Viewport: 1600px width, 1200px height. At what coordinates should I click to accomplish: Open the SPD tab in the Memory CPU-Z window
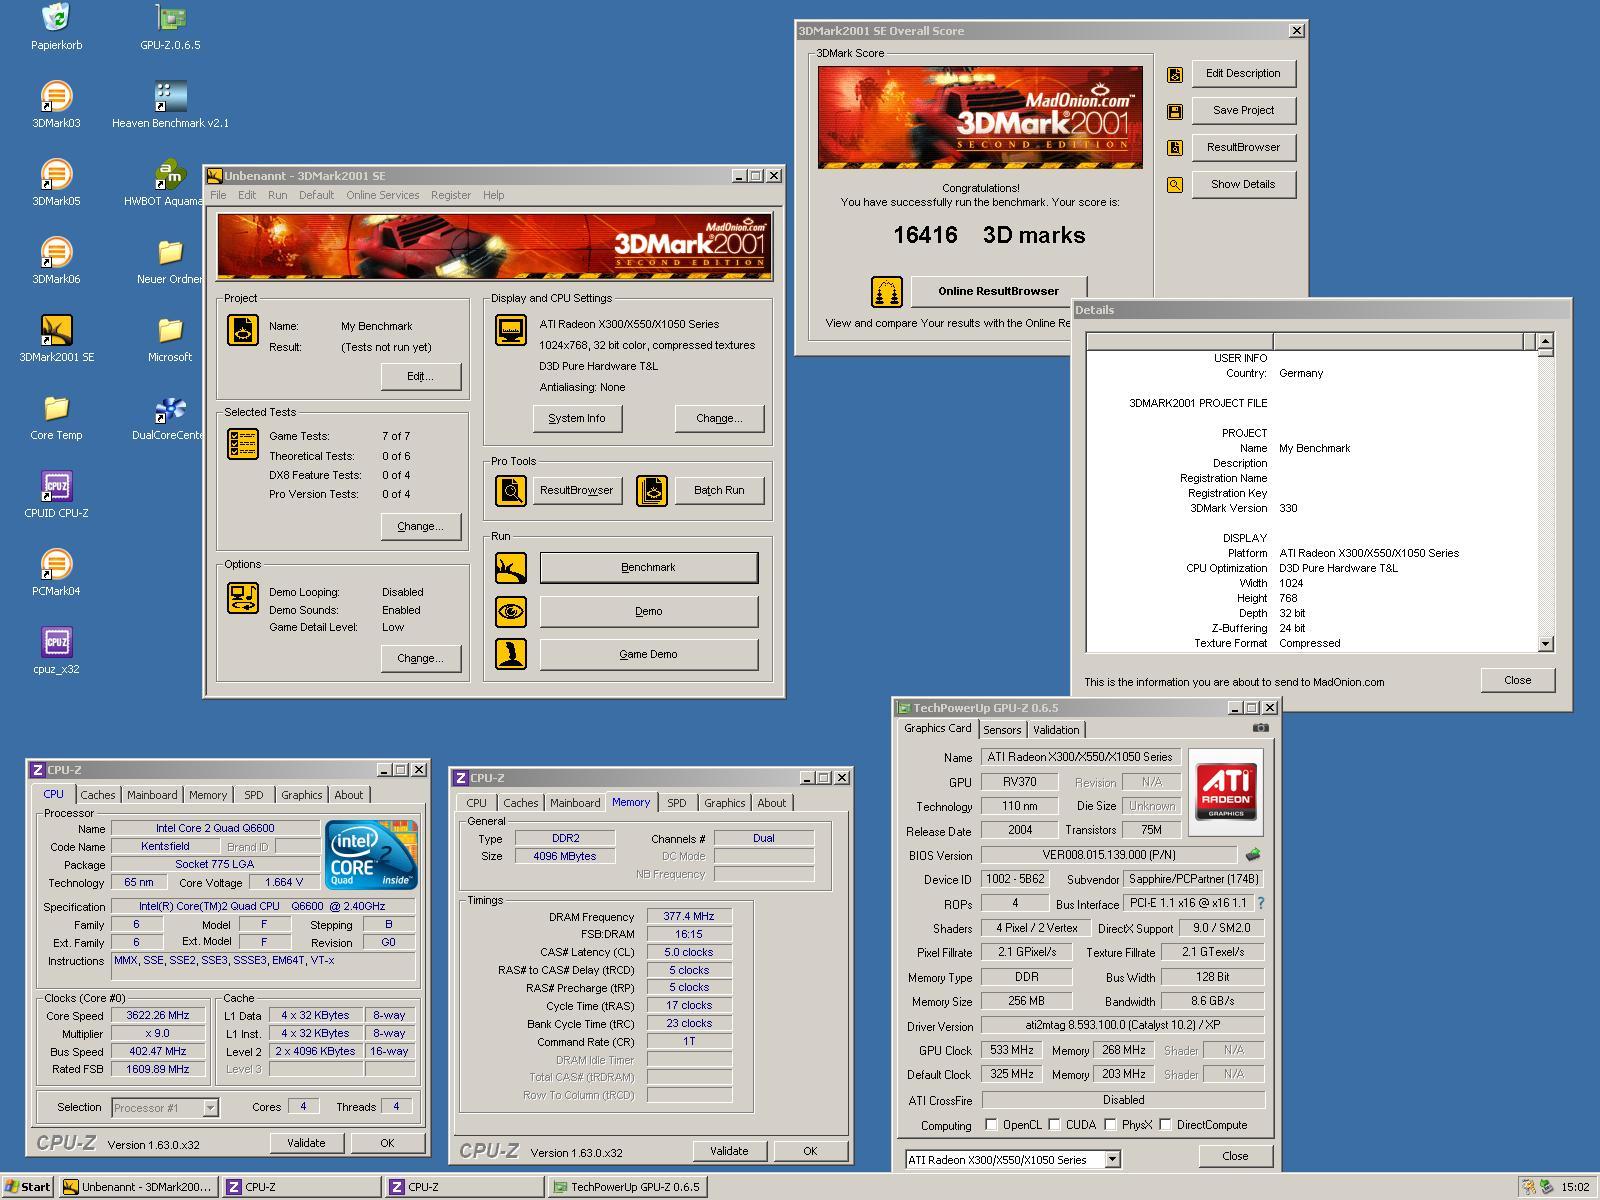coord(677,803)
